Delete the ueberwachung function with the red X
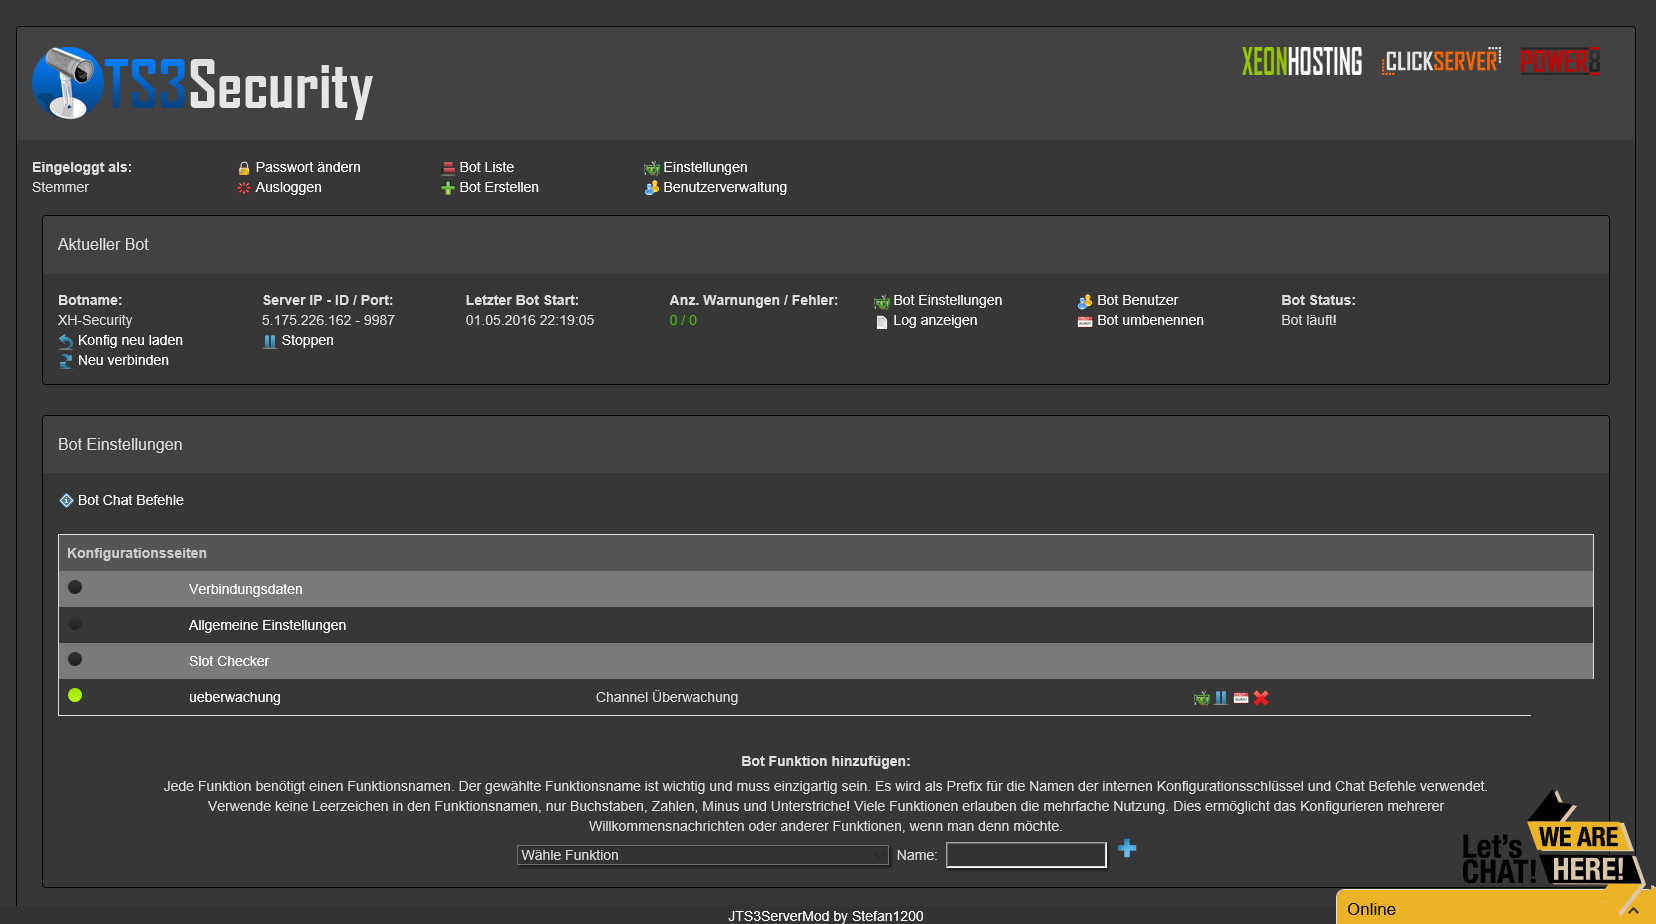The height and width of the screenshot is (924, 1656). 1261,698
